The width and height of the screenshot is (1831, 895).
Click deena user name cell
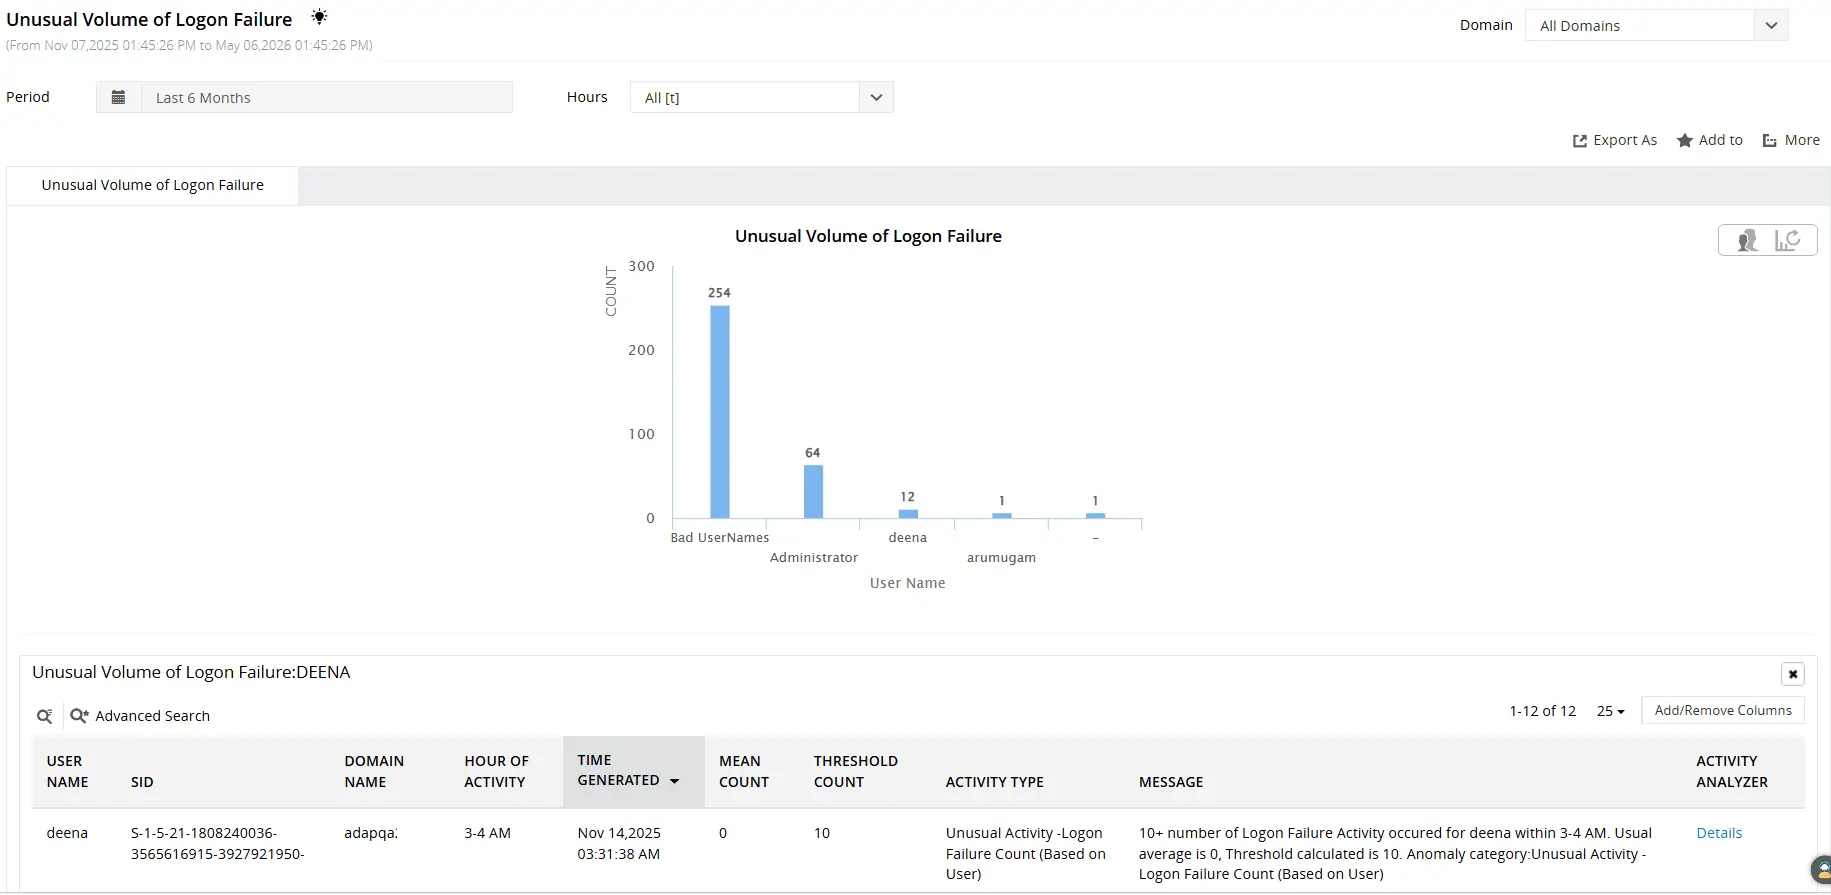point(67,833)
